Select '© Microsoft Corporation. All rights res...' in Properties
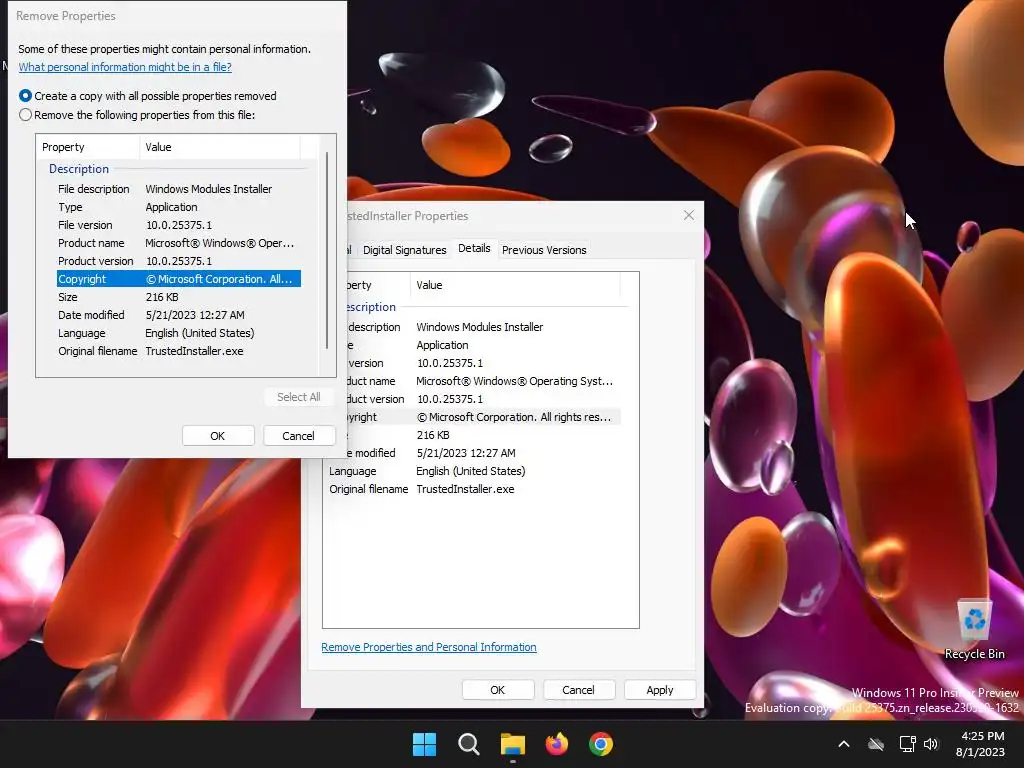 pos(514,417)
